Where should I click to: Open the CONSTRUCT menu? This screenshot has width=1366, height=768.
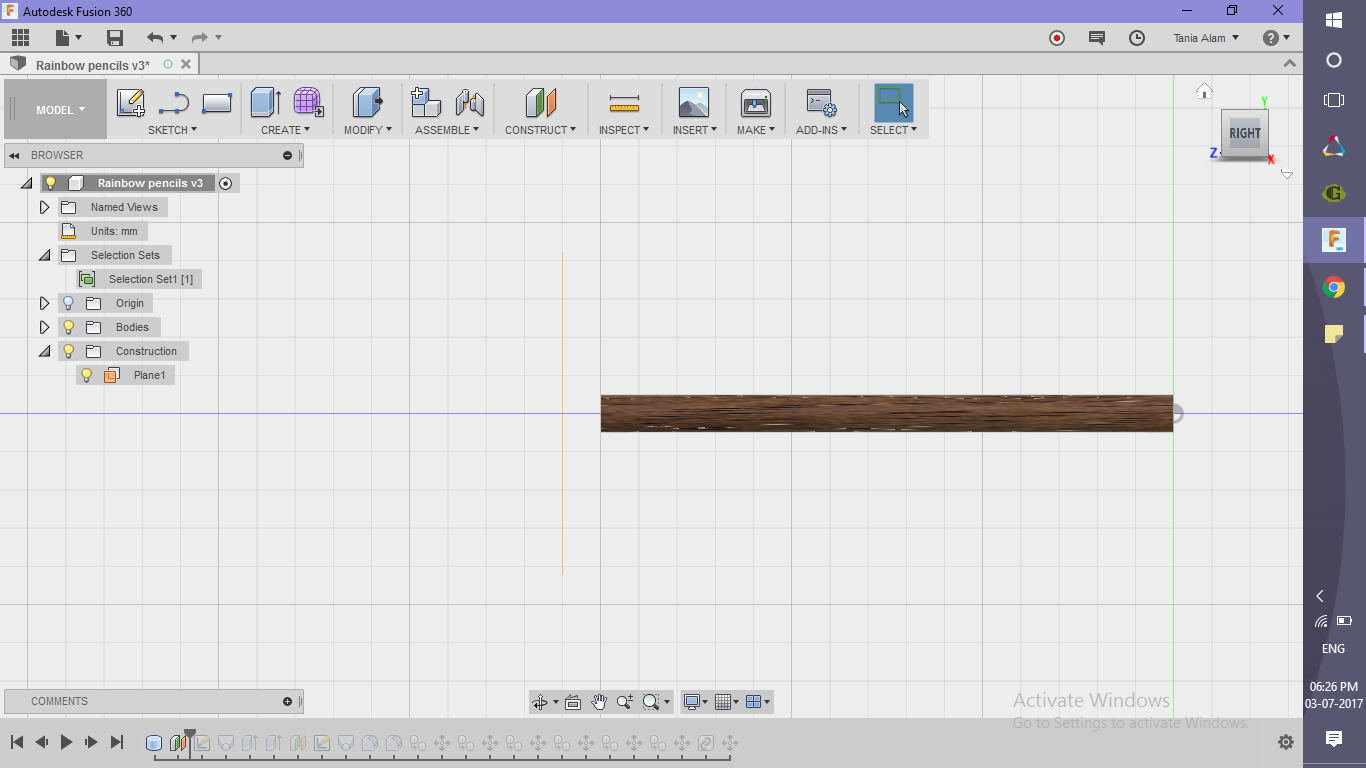(540, 130)
